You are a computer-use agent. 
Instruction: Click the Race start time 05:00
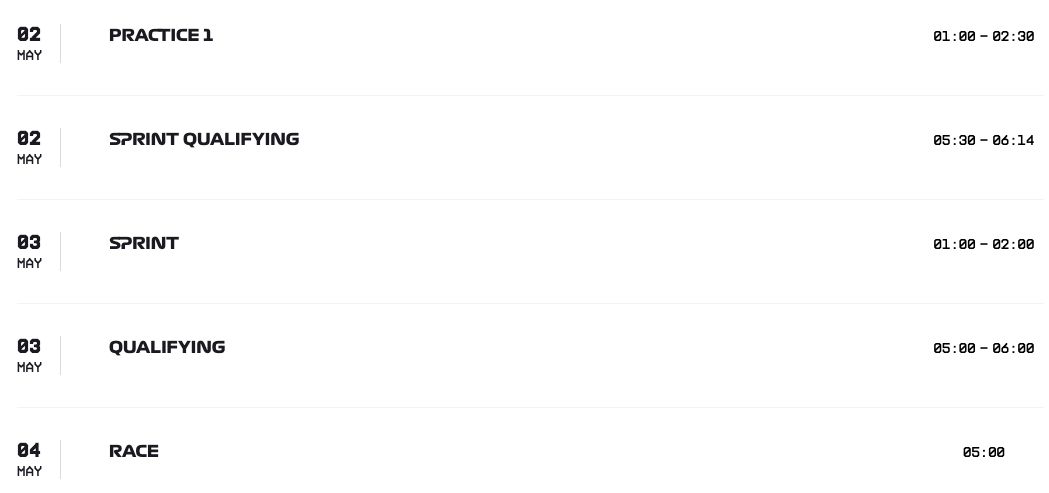pyautogui.click(x=983, y=452)
